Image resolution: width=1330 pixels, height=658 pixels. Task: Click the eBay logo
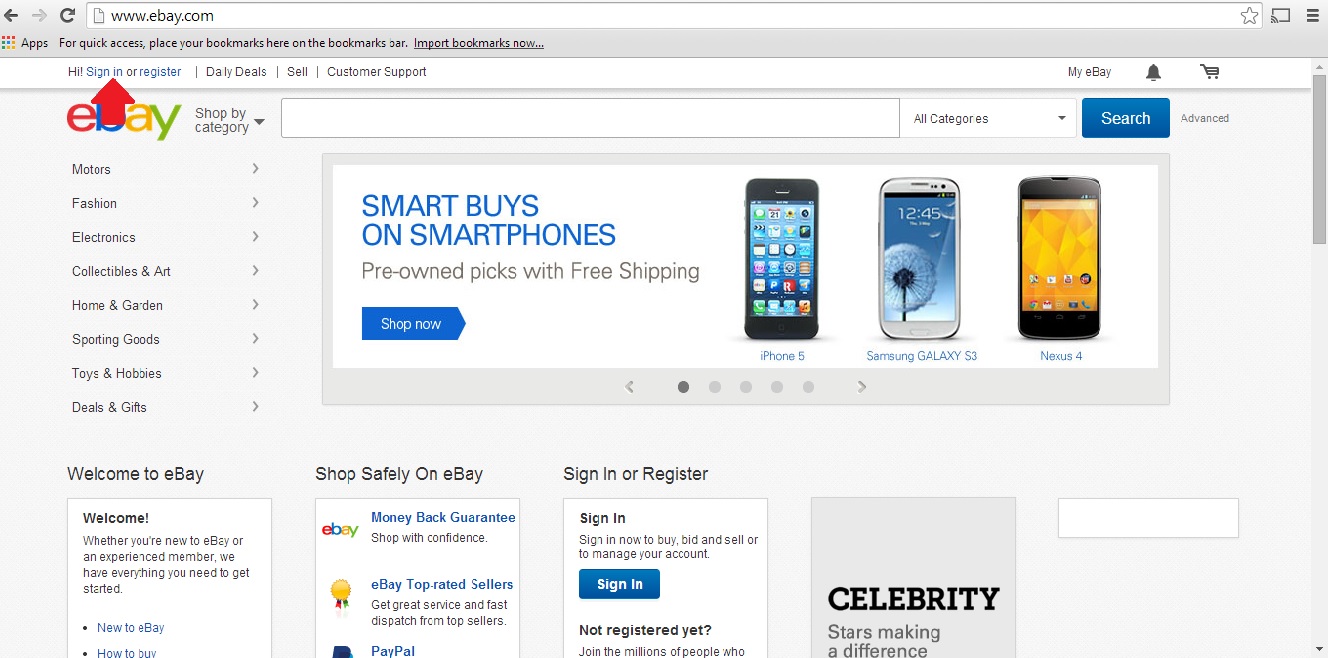[x=123, y=116]
